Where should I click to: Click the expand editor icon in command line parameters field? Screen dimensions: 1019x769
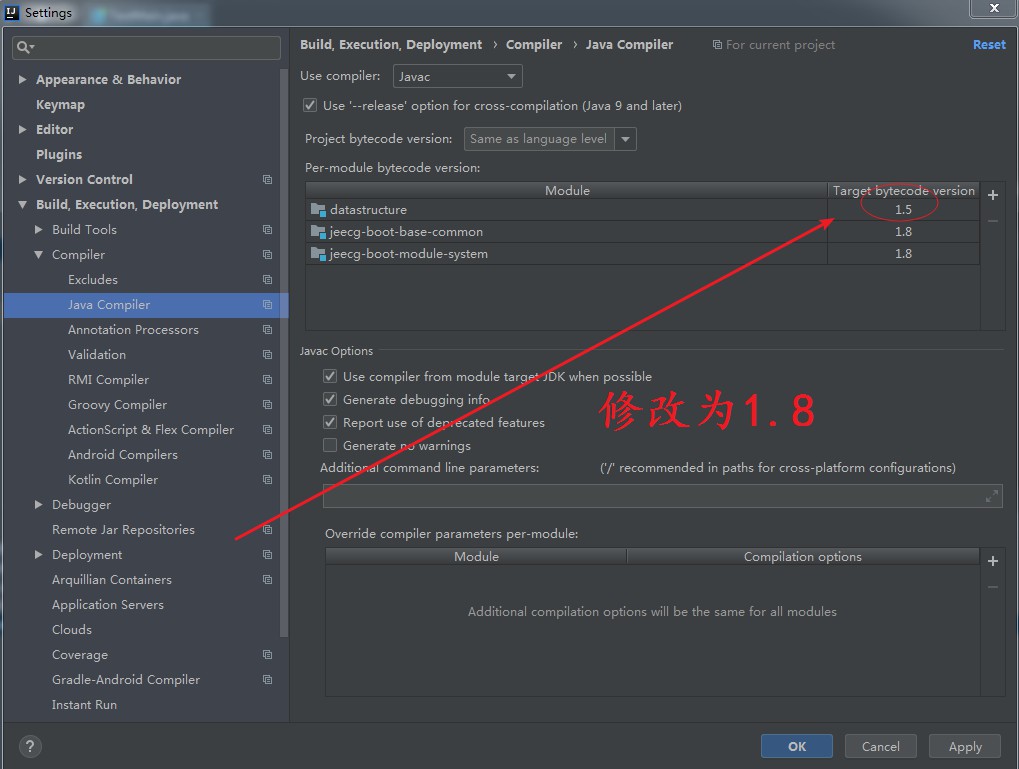tap(991, 495)
